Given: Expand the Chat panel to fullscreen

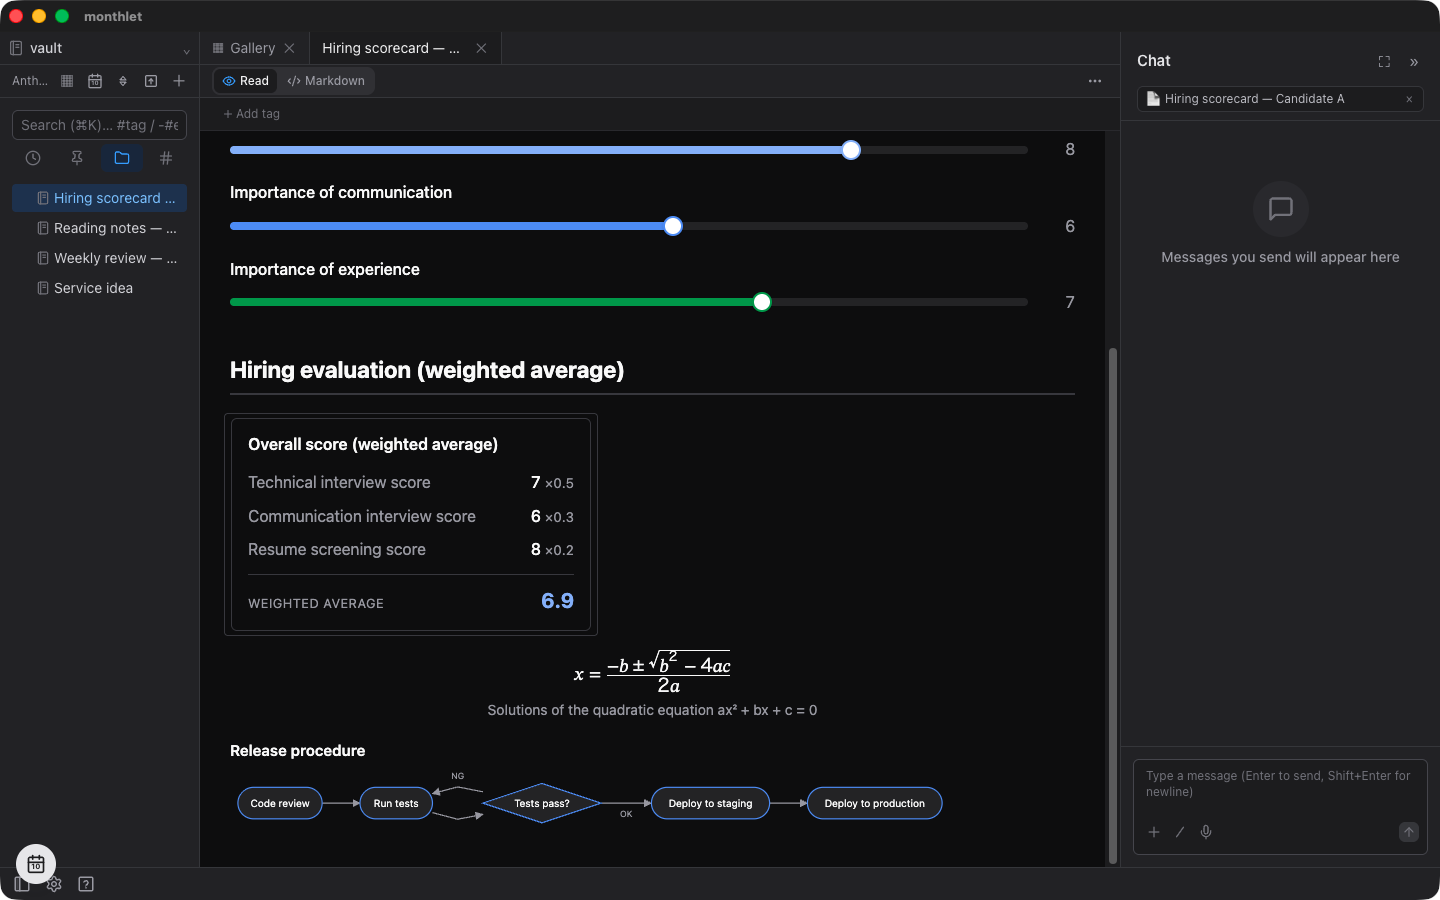Looking at the screenshot, I should pos(1384,62).
